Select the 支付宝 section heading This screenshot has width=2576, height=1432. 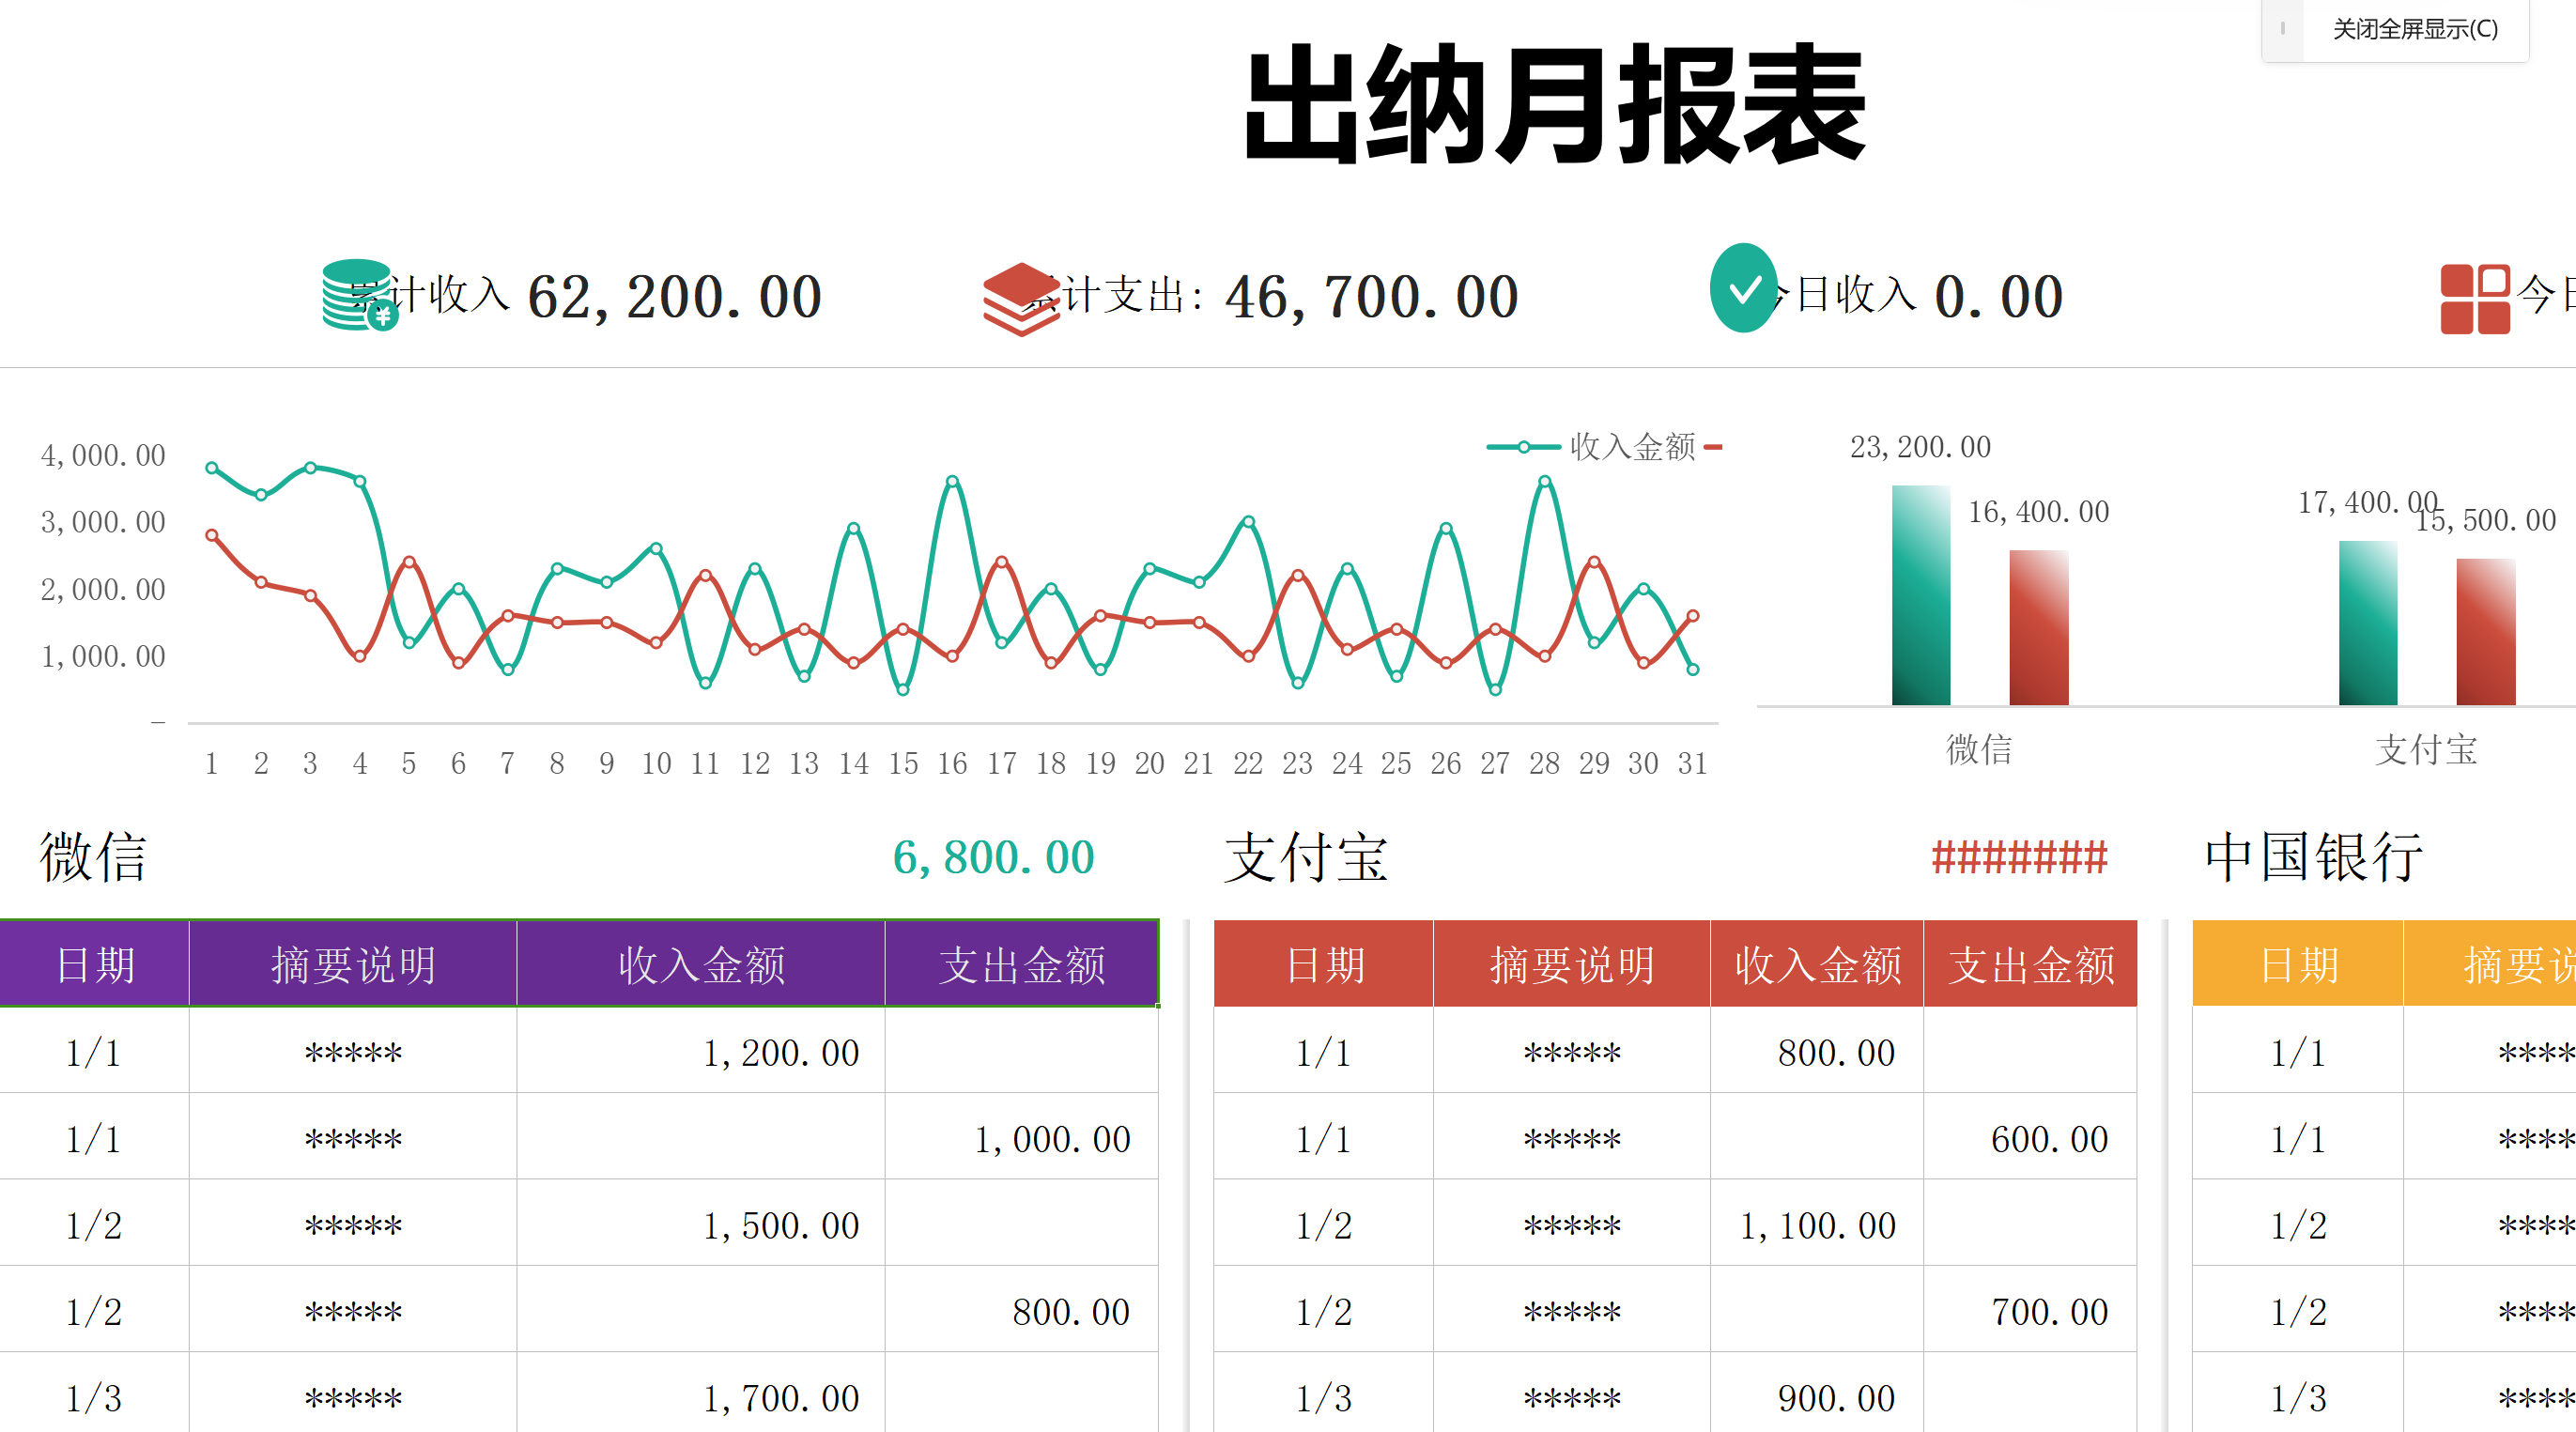(1306, 857)
